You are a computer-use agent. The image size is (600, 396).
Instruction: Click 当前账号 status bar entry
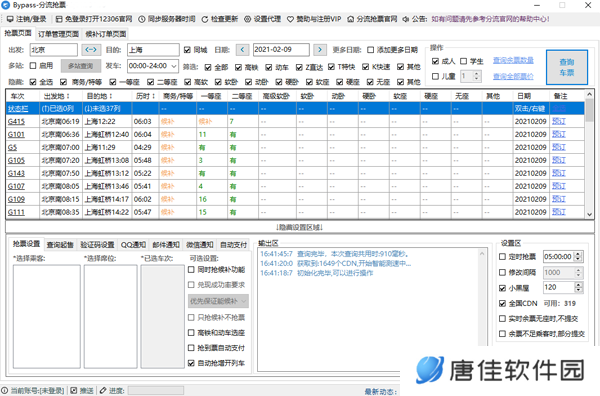[33, 391]
